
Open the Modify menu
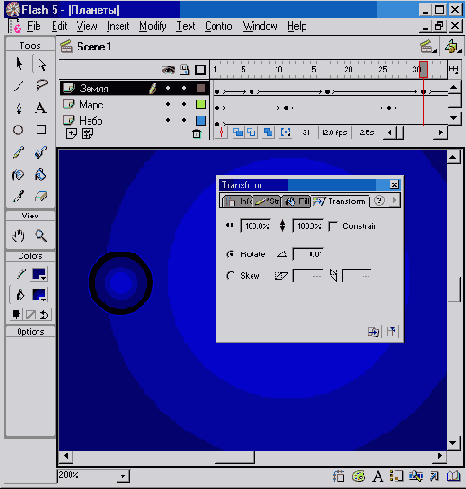(x=153, y=26)
